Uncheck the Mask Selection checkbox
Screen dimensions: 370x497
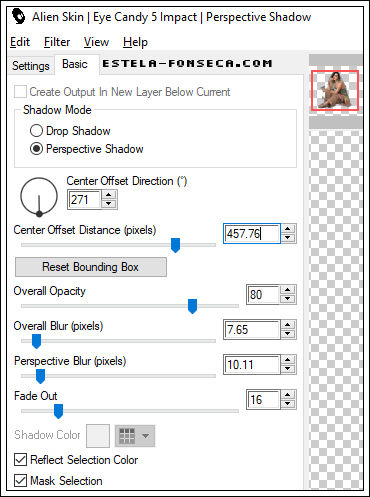[20, 481]
